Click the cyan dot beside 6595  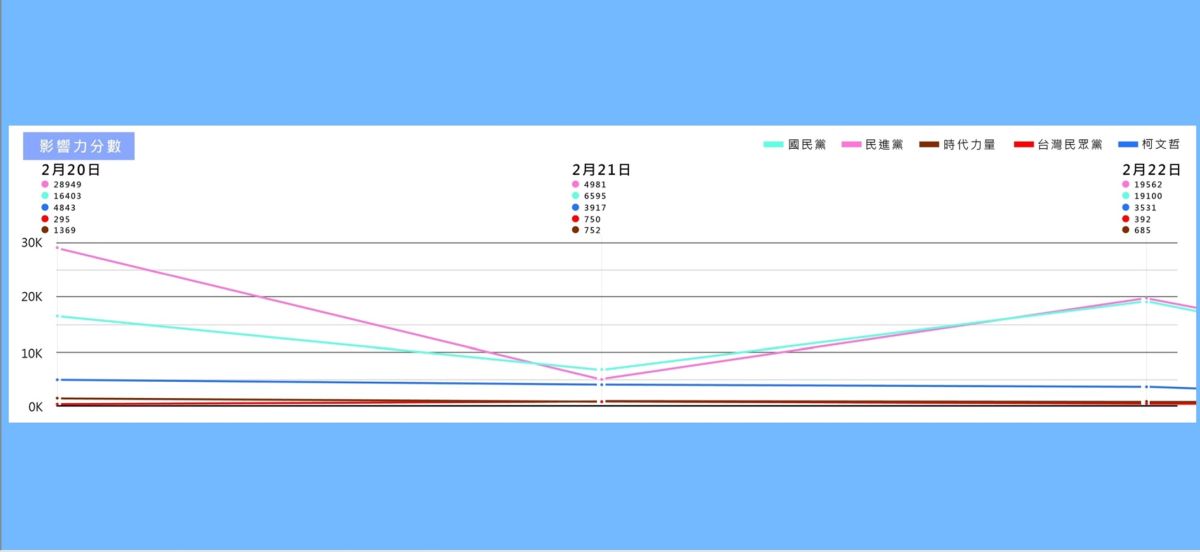pos(575,196)
